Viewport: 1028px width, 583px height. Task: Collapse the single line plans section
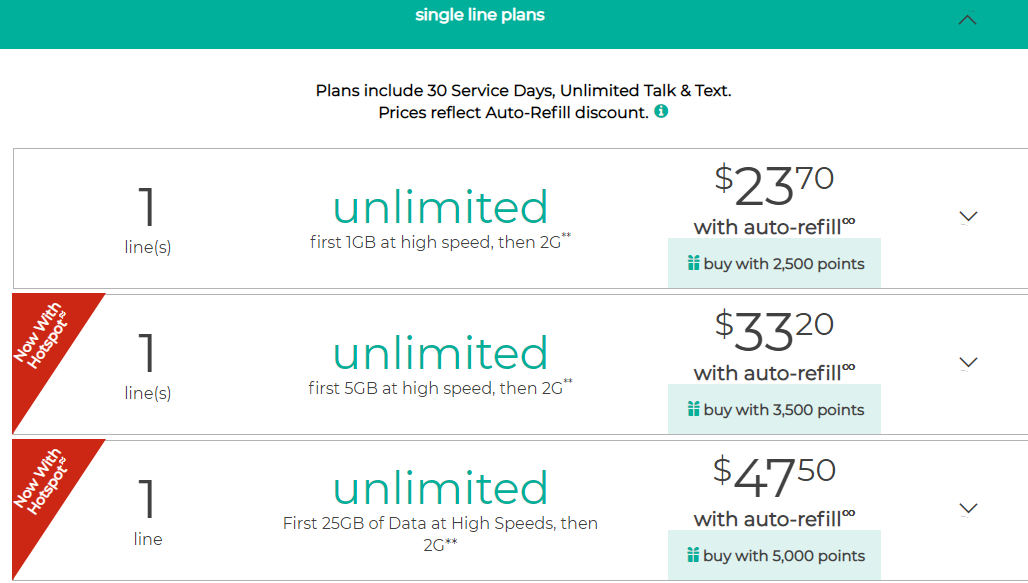pyautogui.click(x=967, y=19)
